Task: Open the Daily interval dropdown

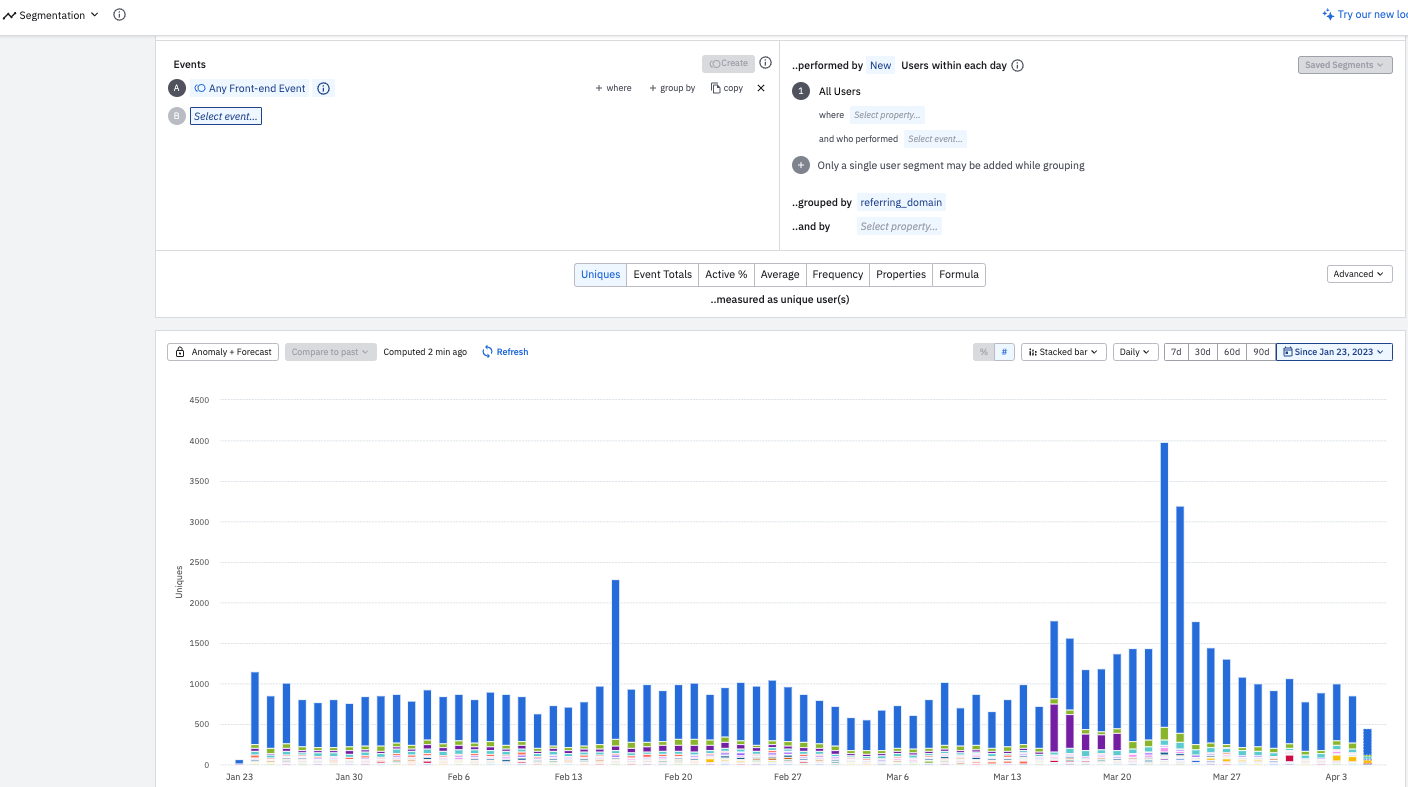Action: pyautogui.click(x=1136, y=352)
